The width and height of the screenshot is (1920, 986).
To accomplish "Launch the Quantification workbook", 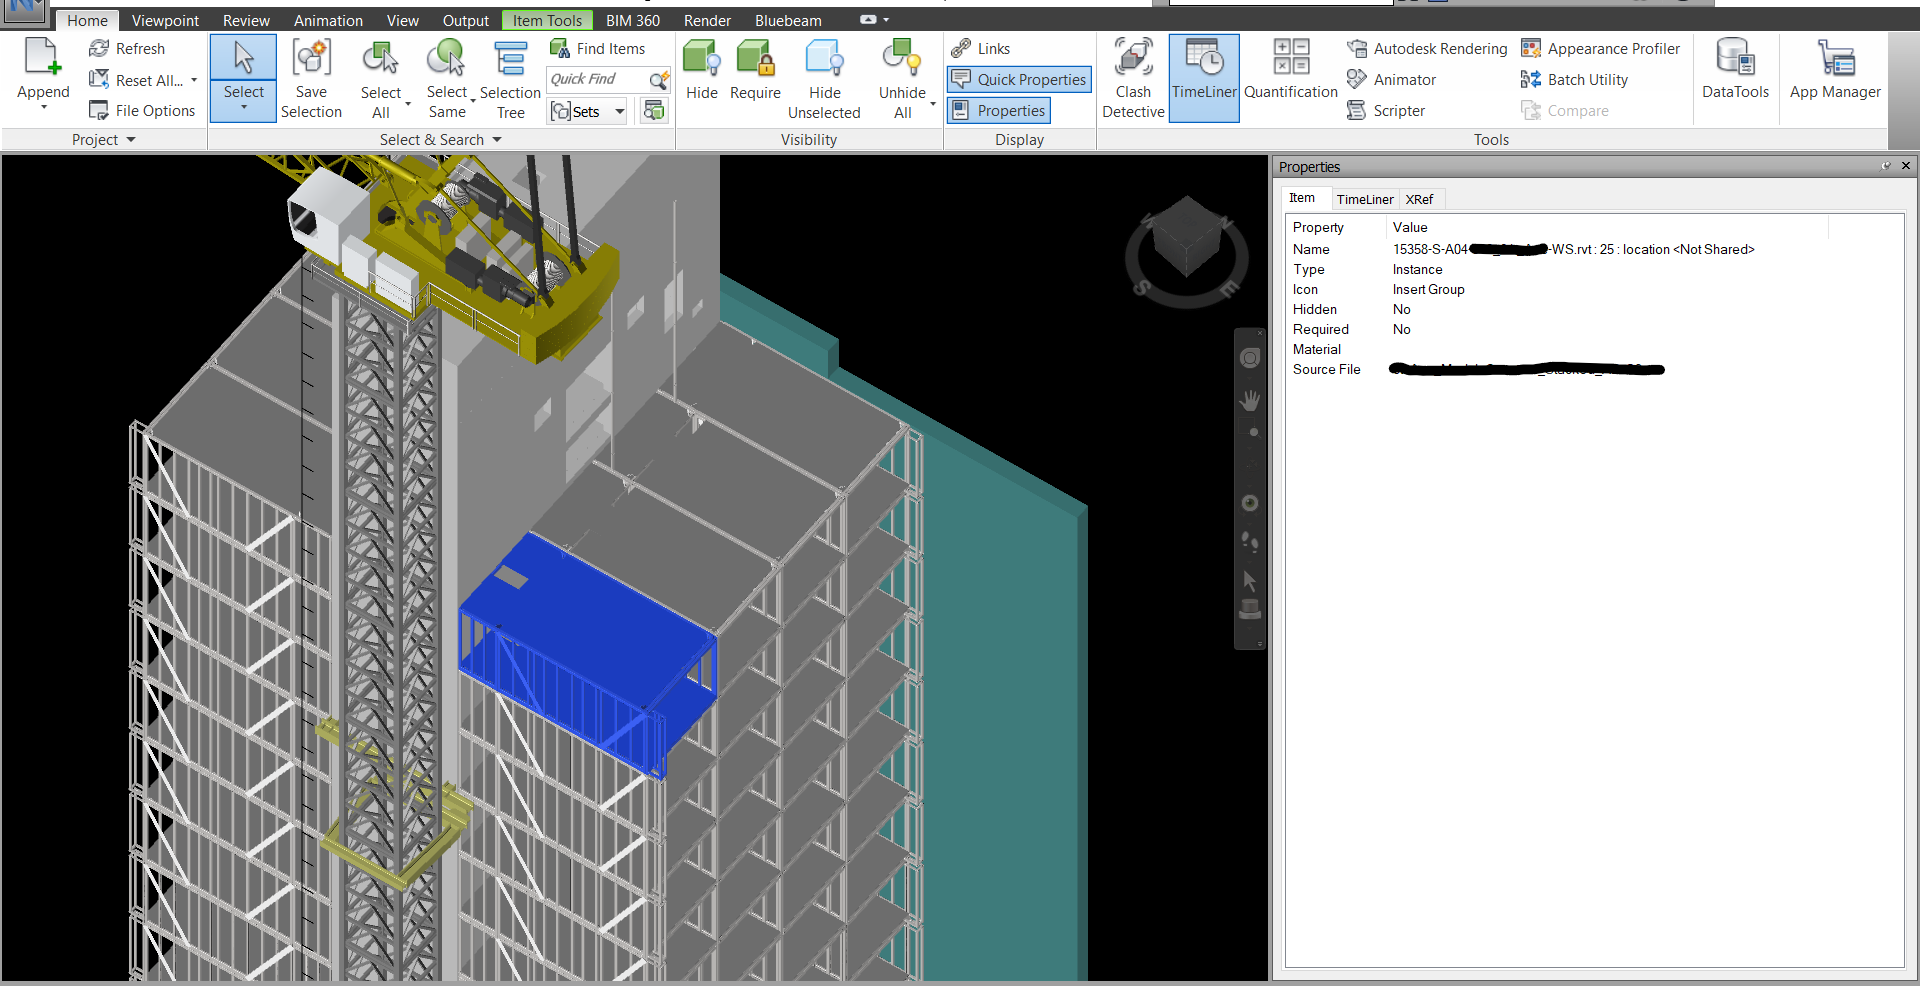I will click(1289, 78).
